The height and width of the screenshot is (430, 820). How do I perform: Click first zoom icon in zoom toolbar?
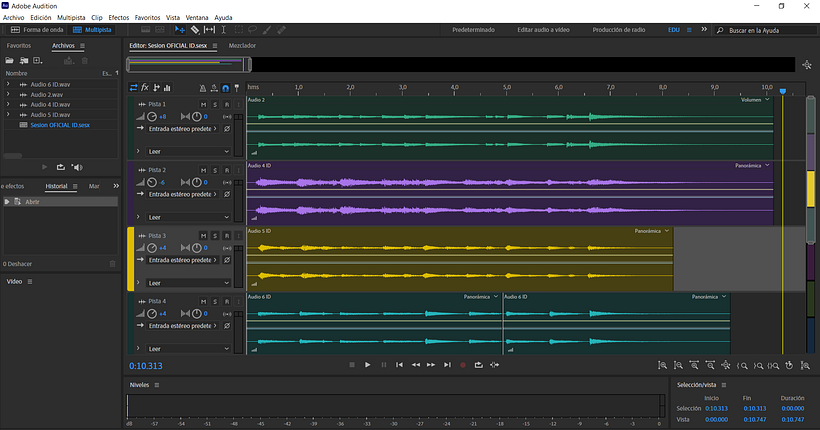[662, 366]
